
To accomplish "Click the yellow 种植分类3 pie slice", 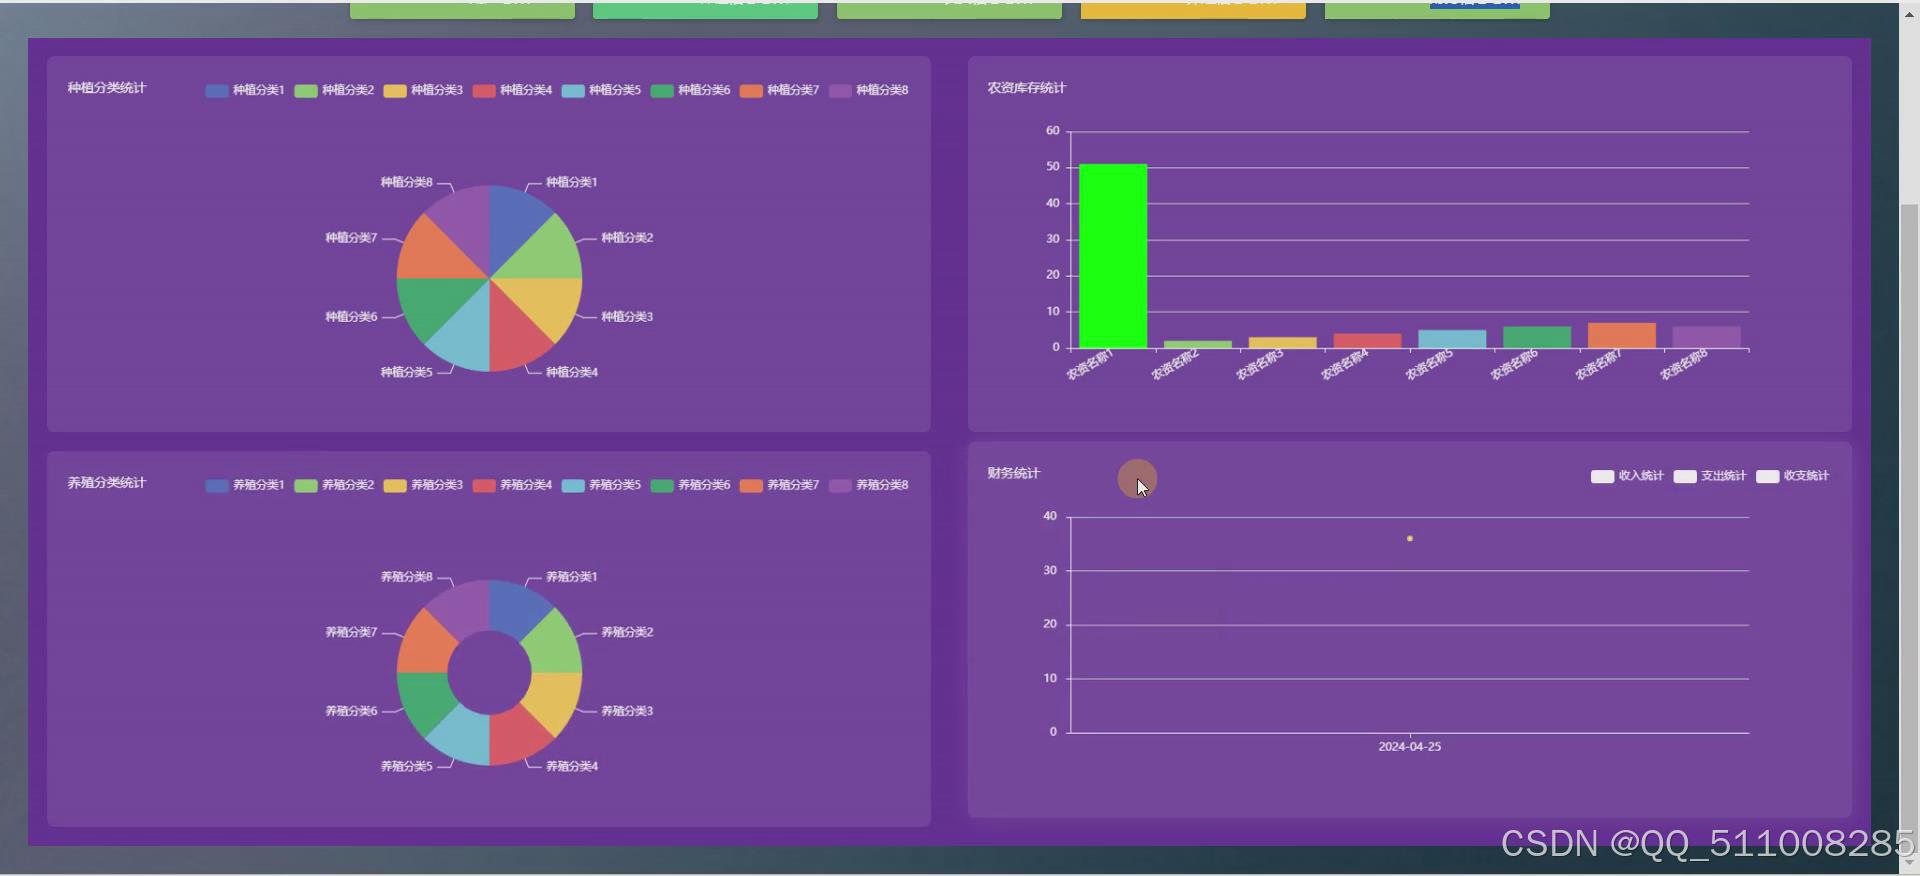I will pos(547,302).
